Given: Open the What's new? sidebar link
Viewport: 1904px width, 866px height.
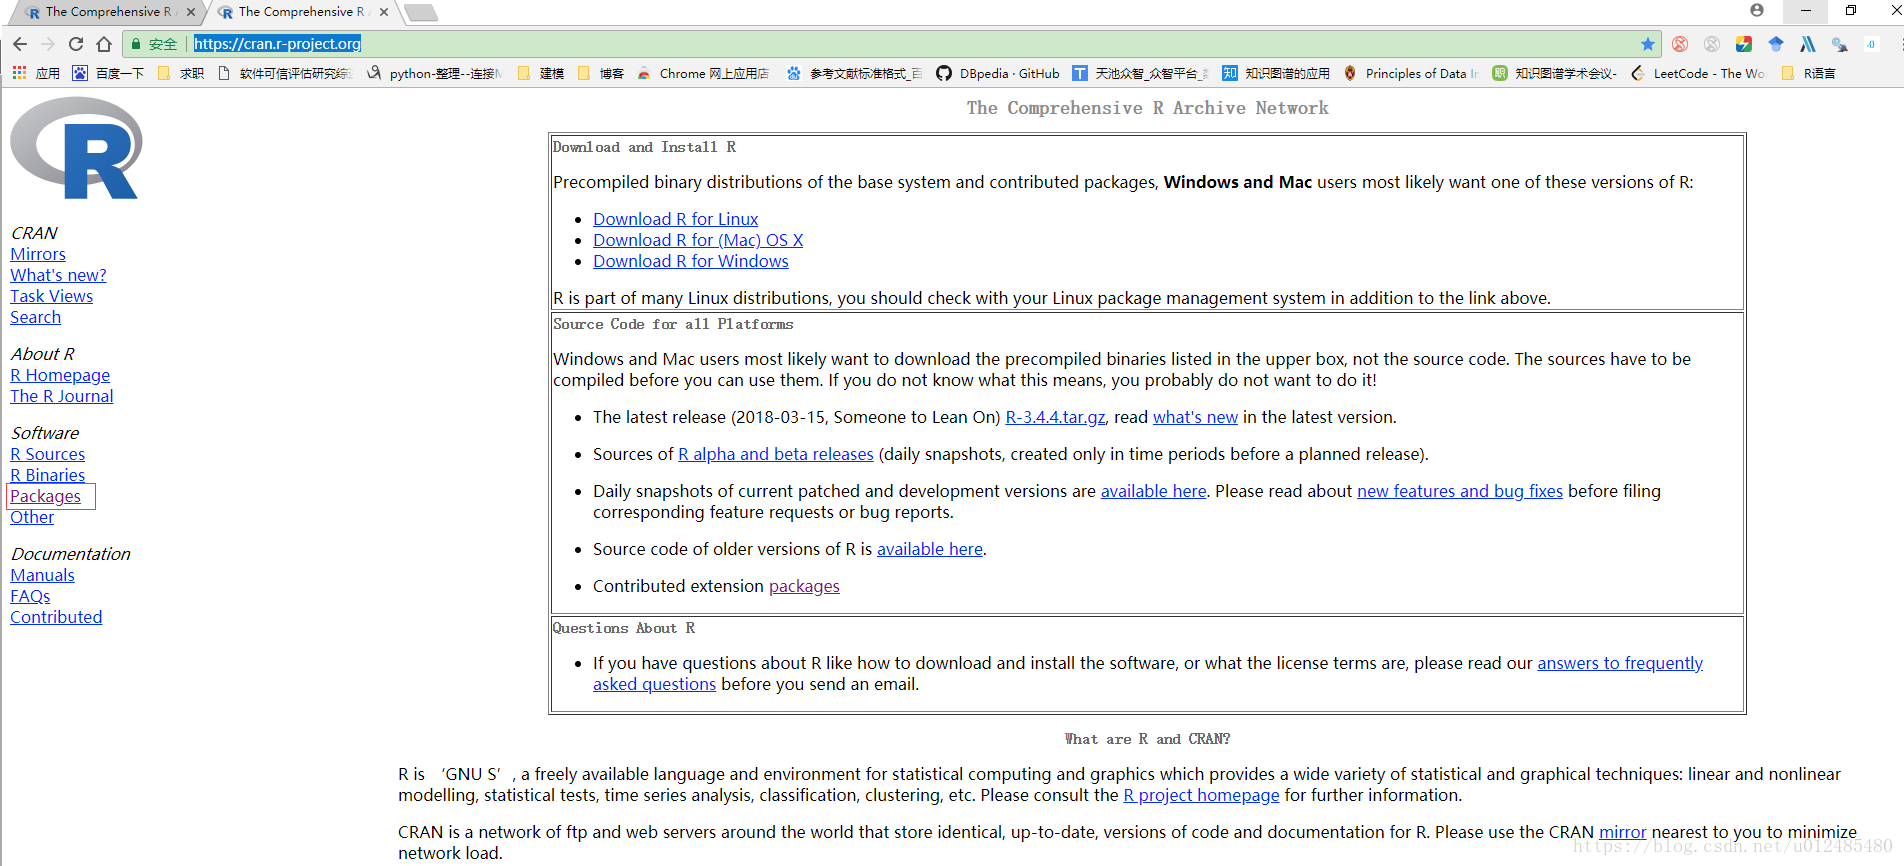Looking at the screenshot, I should coord(58,275).
